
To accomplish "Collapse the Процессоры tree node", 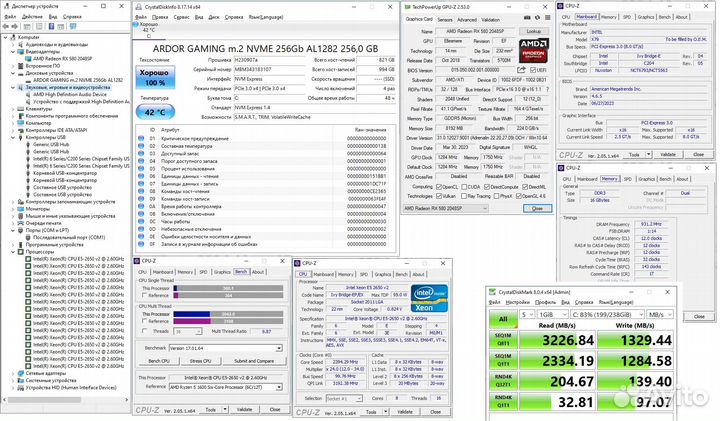I will pyautogui.click(x=13, y=252).
